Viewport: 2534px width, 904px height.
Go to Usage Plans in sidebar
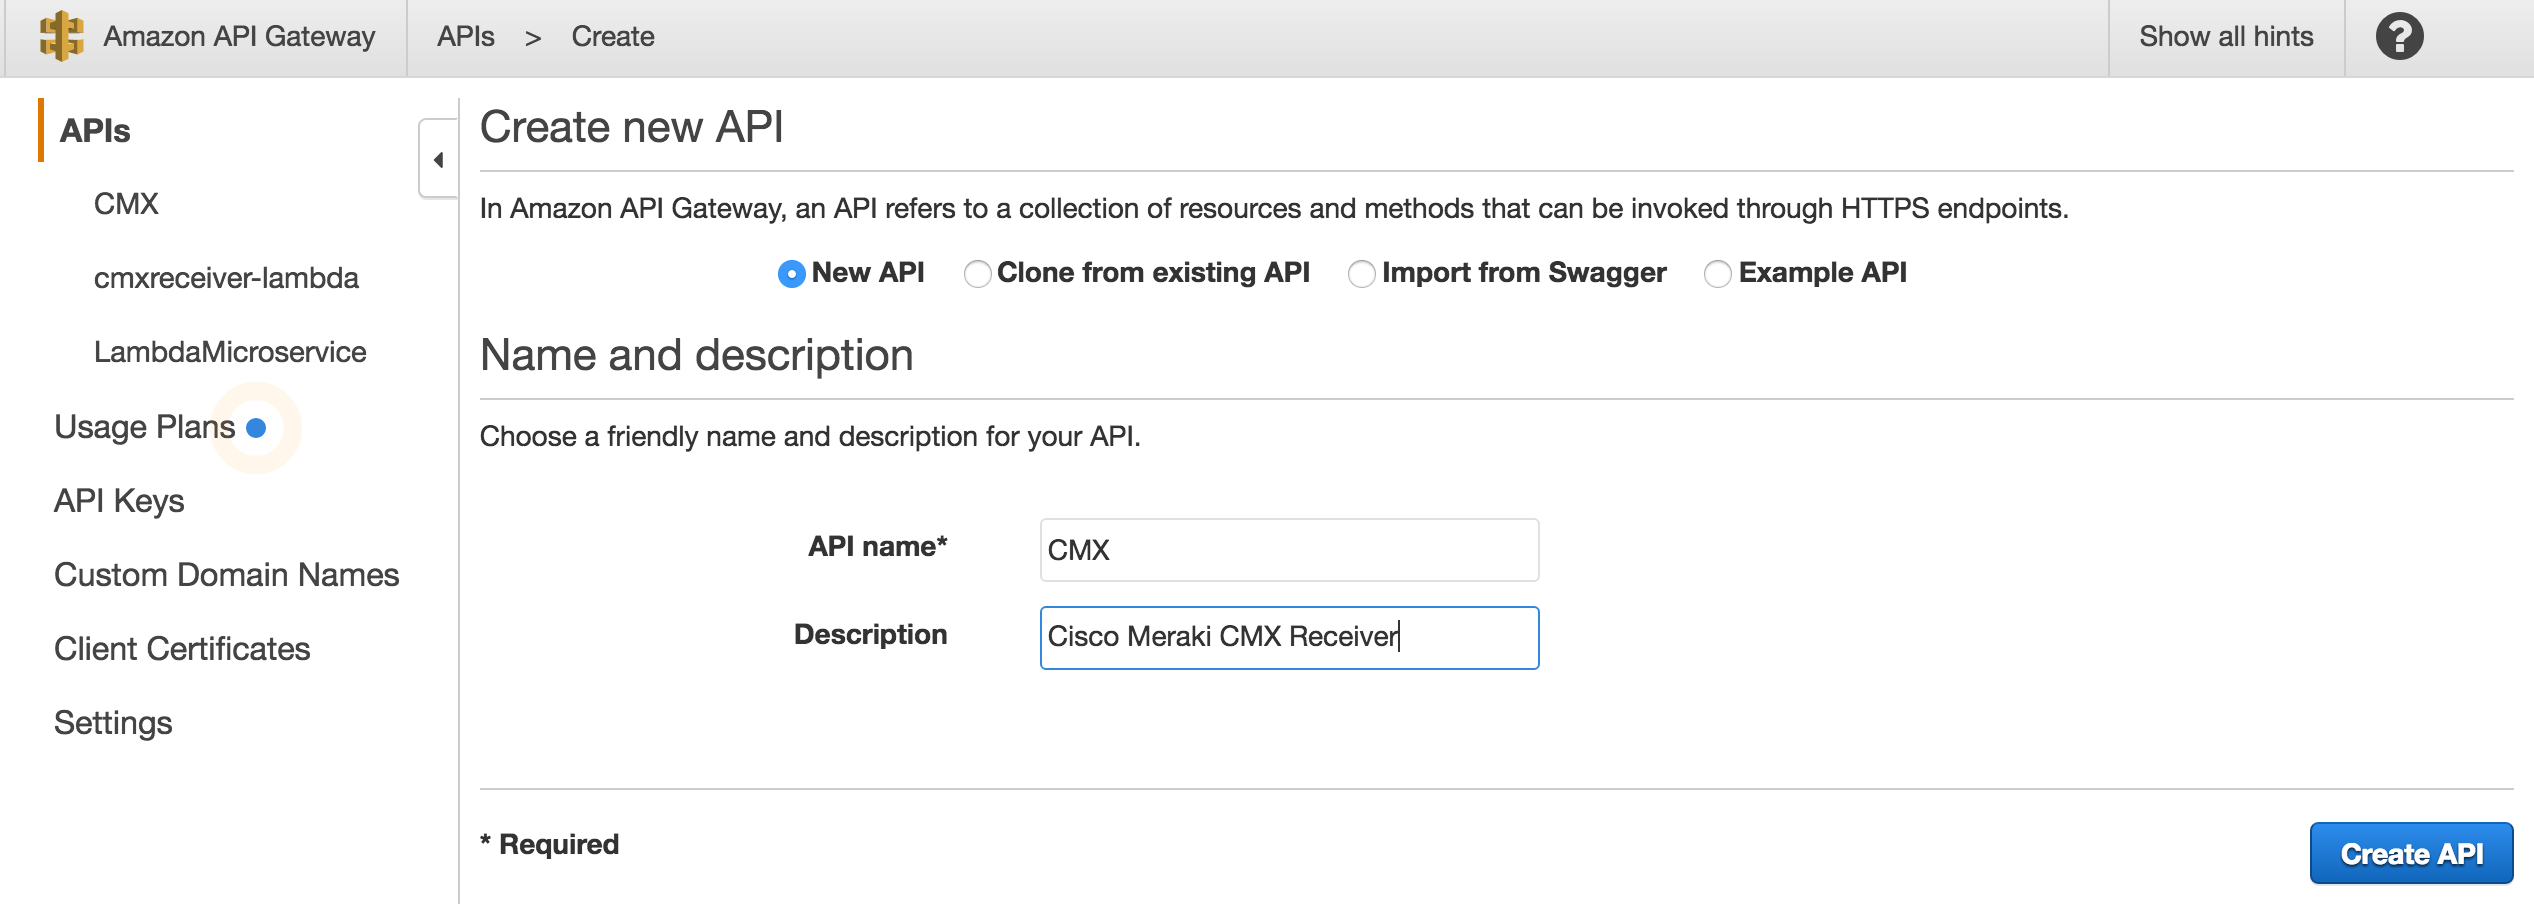tap(145, 427)
